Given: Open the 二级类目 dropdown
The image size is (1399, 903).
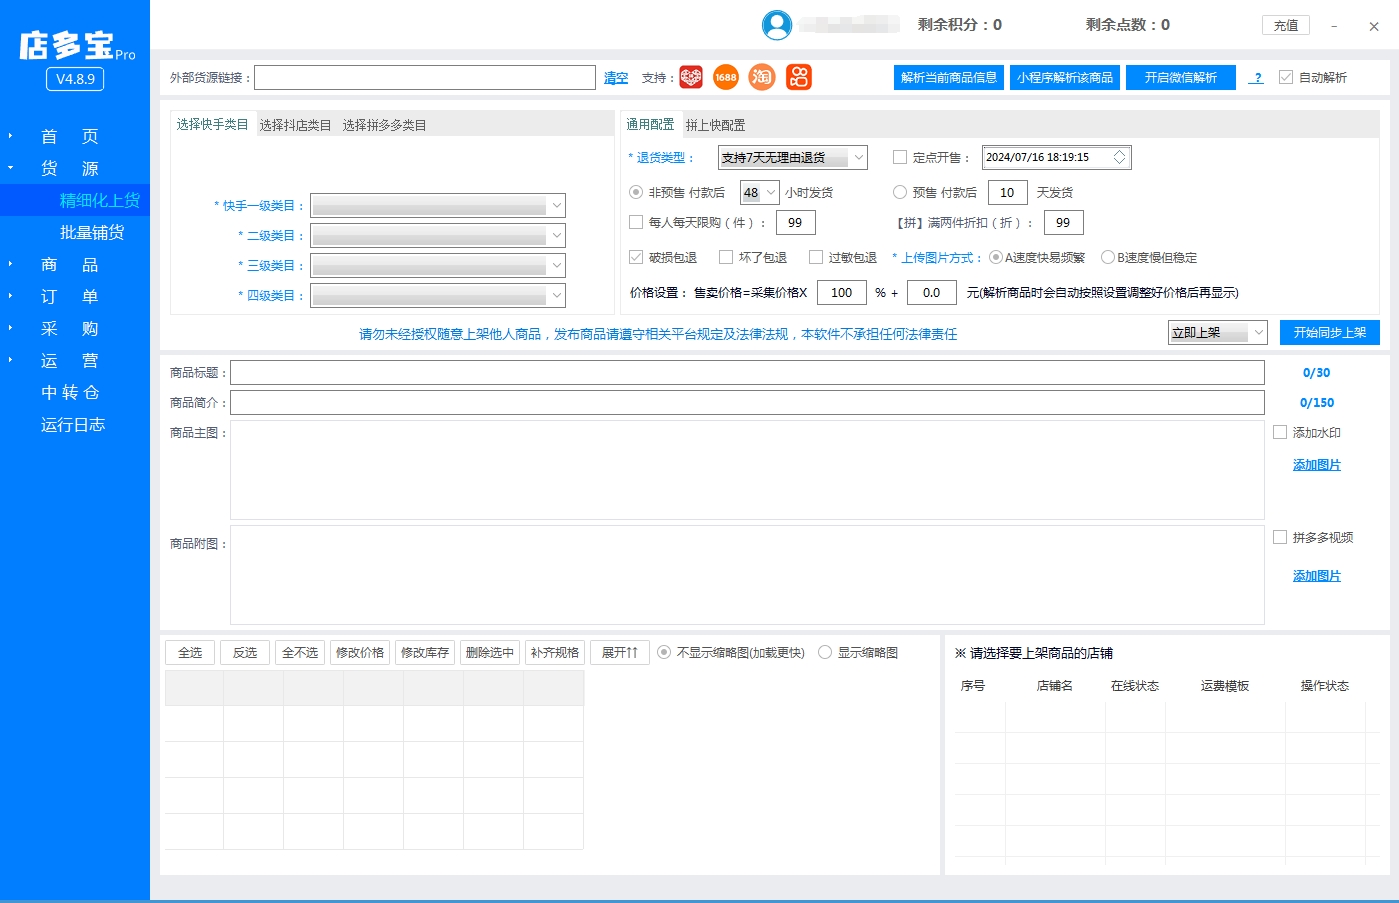Looking at the screenshot, I should (x=438, y=235).
